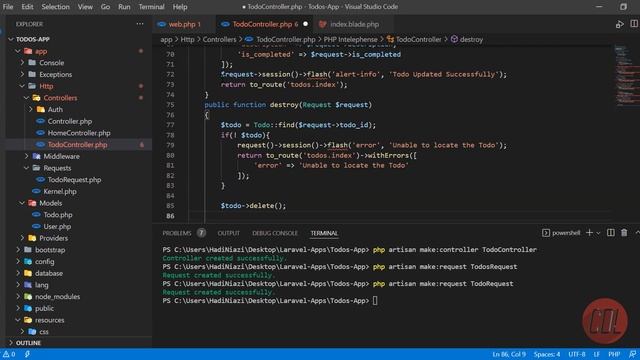Open the Go menu
640x360 pixels.
point(105,7)
